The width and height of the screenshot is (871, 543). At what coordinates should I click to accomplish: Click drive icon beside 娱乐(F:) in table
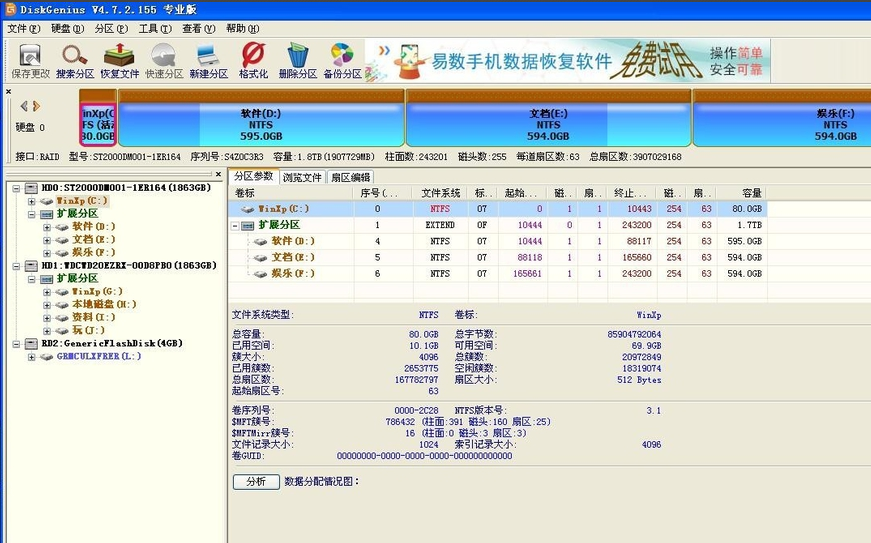click(261, 274)
